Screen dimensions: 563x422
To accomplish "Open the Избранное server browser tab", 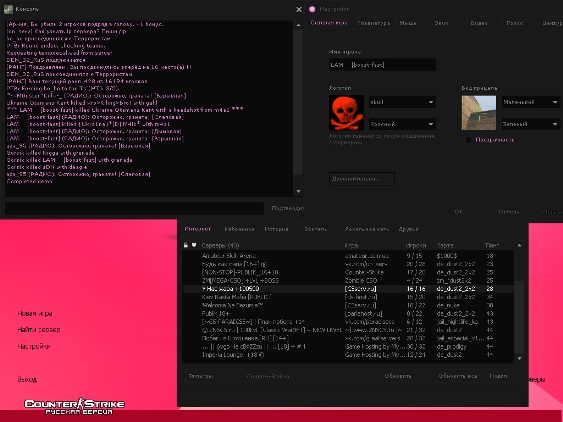I will 239,229.
